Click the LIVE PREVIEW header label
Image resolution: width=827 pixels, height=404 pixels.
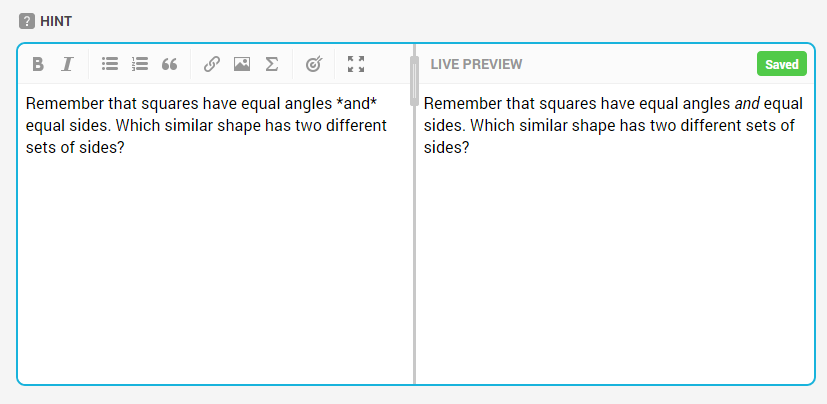(x=476, y=64)
